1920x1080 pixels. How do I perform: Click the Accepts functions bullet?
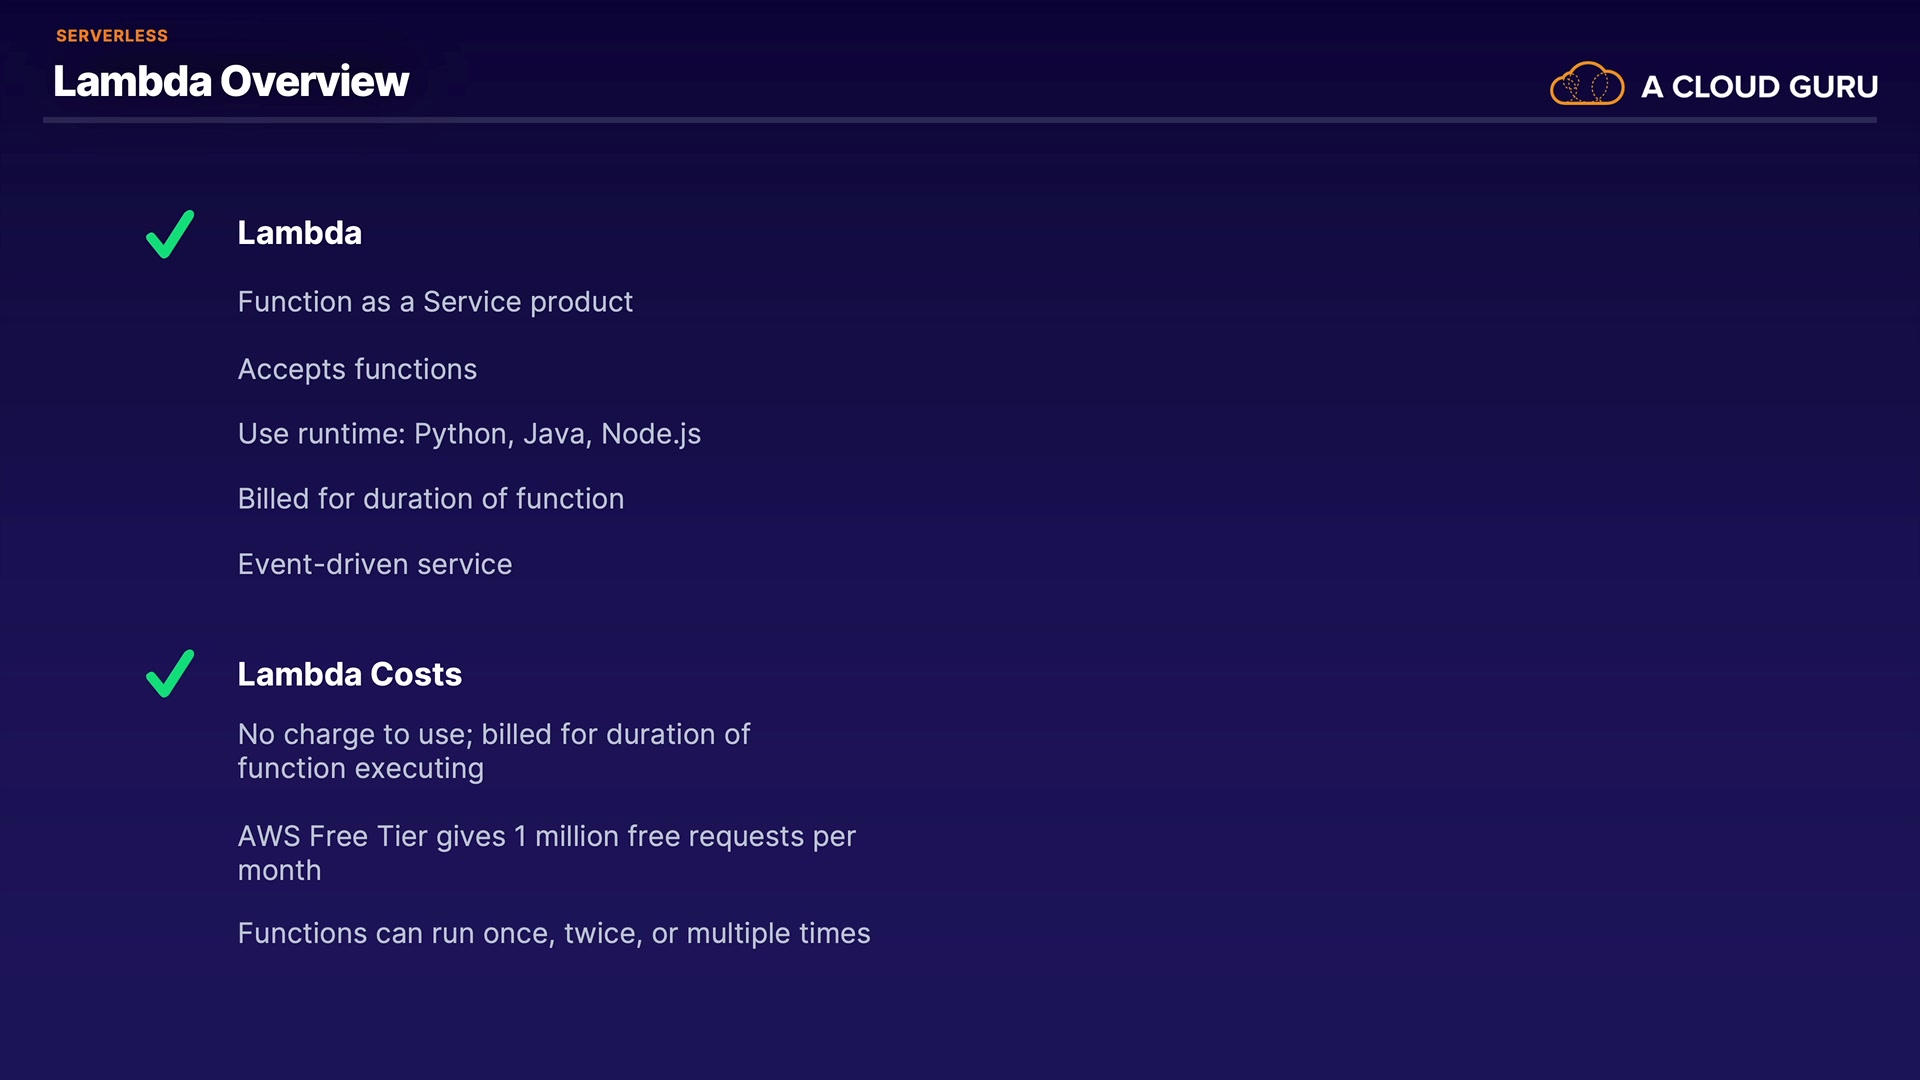[357, 369]
